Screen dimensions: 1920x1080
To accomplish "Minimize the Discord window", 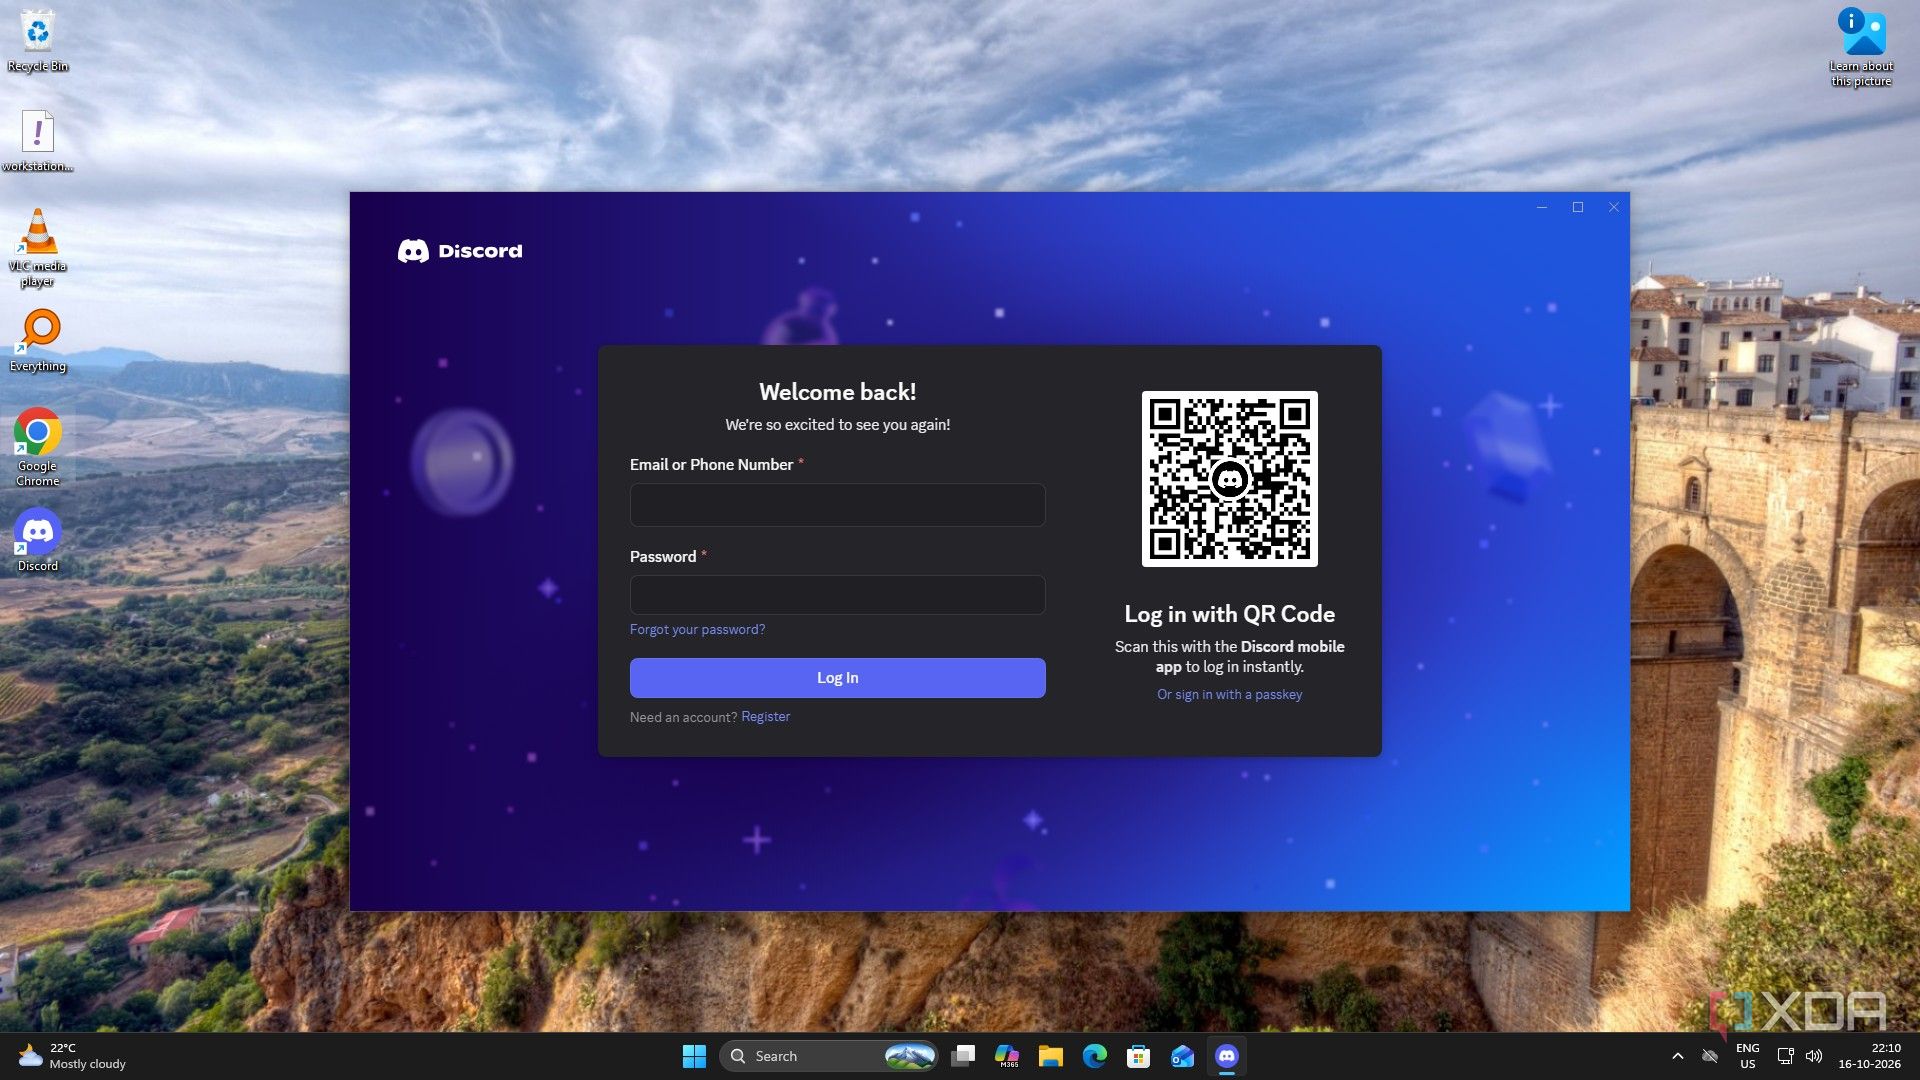I will tap(1542, 207).
